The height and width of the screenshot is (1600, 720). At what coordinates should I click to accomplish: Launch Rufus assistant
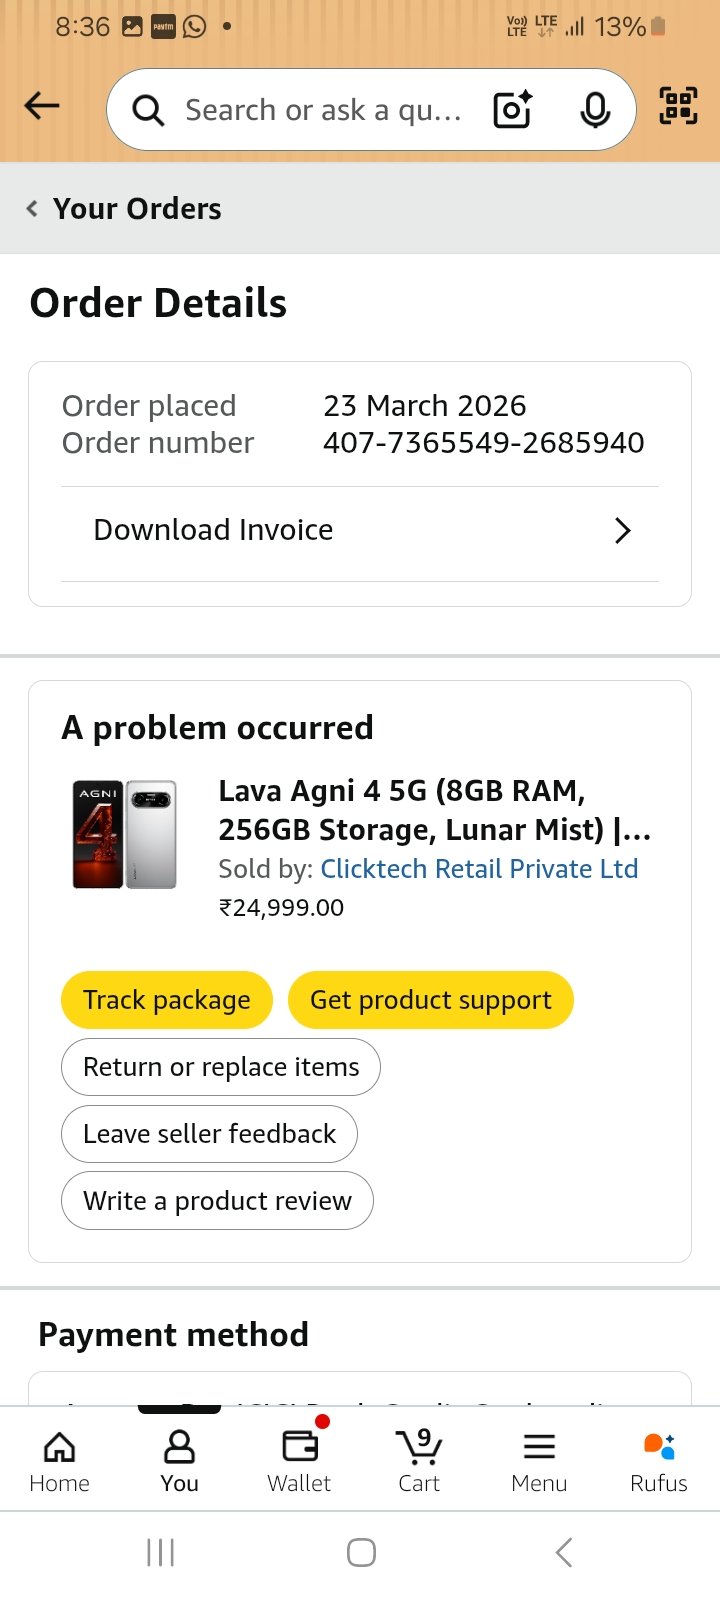659,1460
